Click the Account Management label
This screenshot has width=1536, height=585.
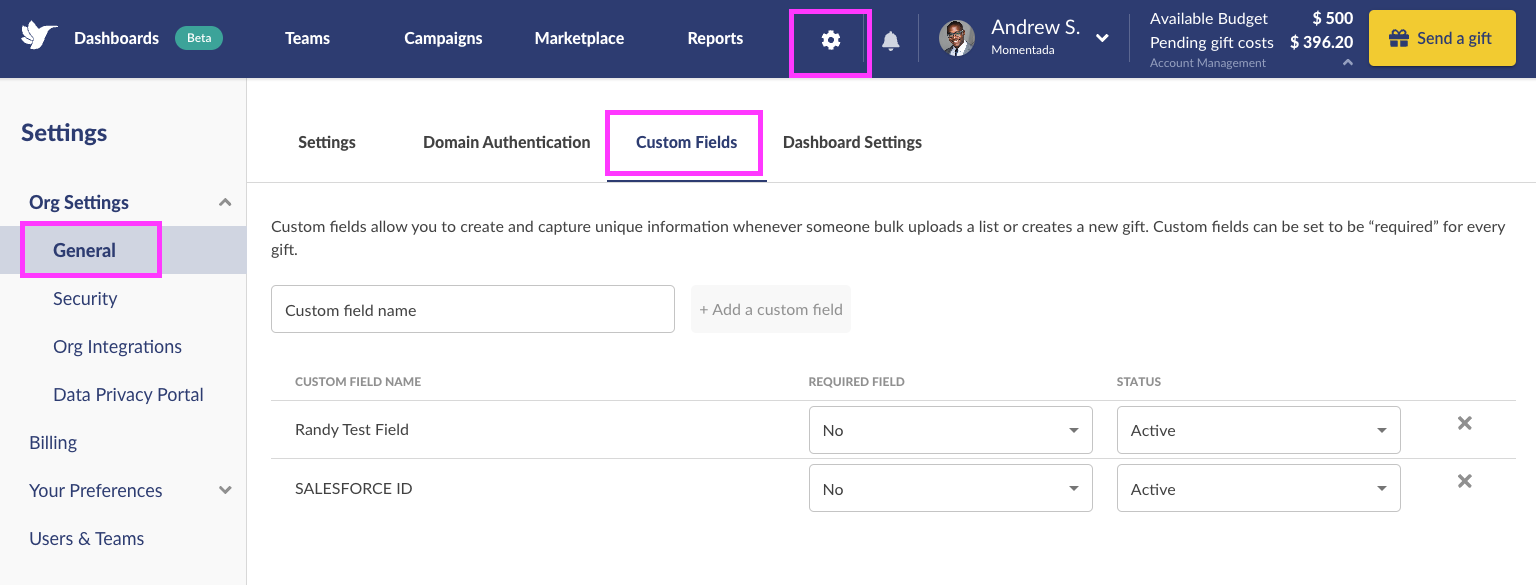coord(1208,63)
